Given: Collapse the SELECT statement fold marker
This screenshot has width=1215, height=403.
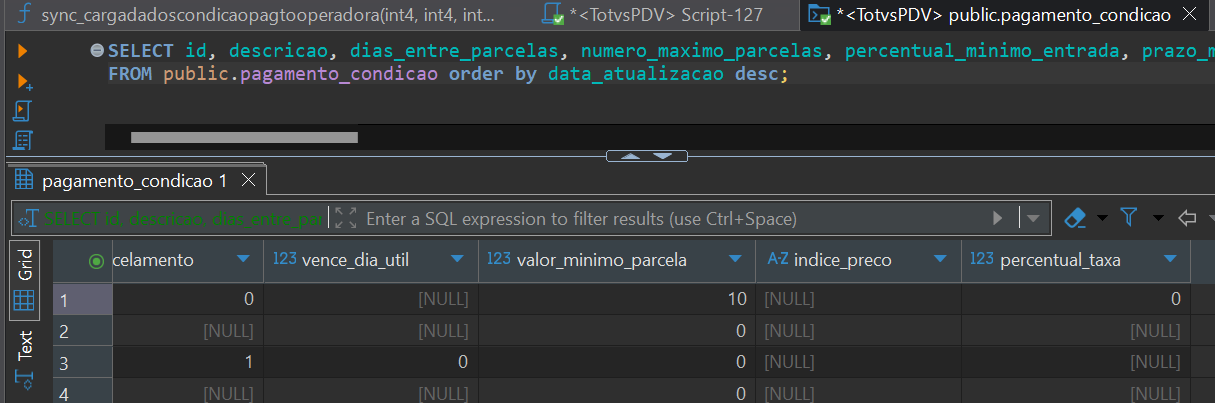Looking at the screenshot, I should tap(97, 50).
